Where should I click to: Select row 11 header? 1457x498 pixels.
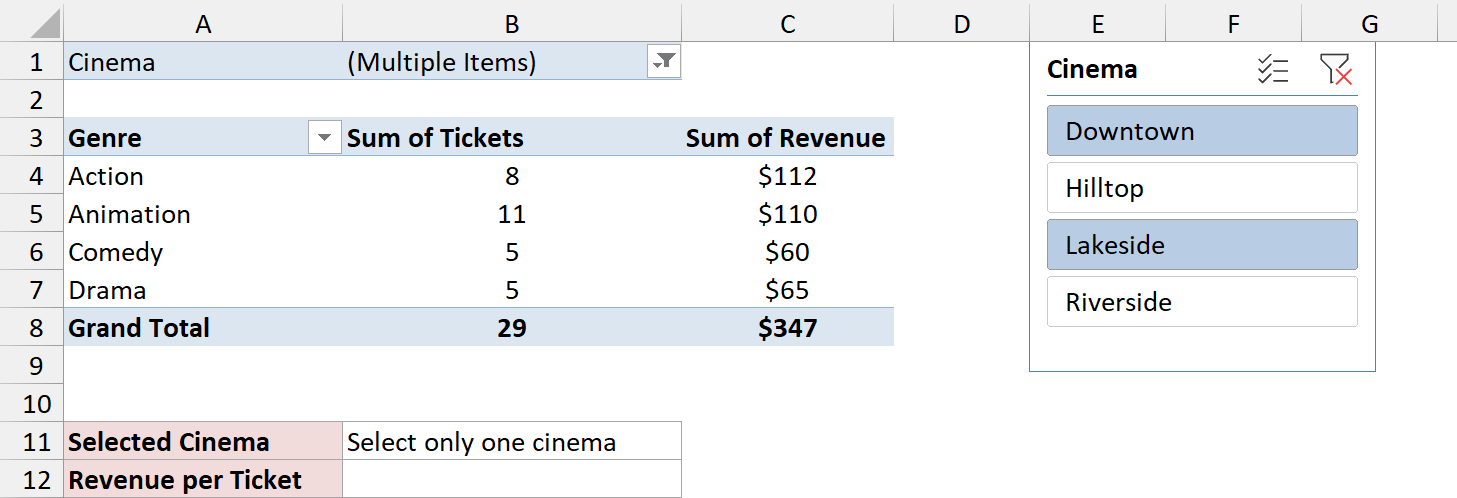[x=32, y=442]
